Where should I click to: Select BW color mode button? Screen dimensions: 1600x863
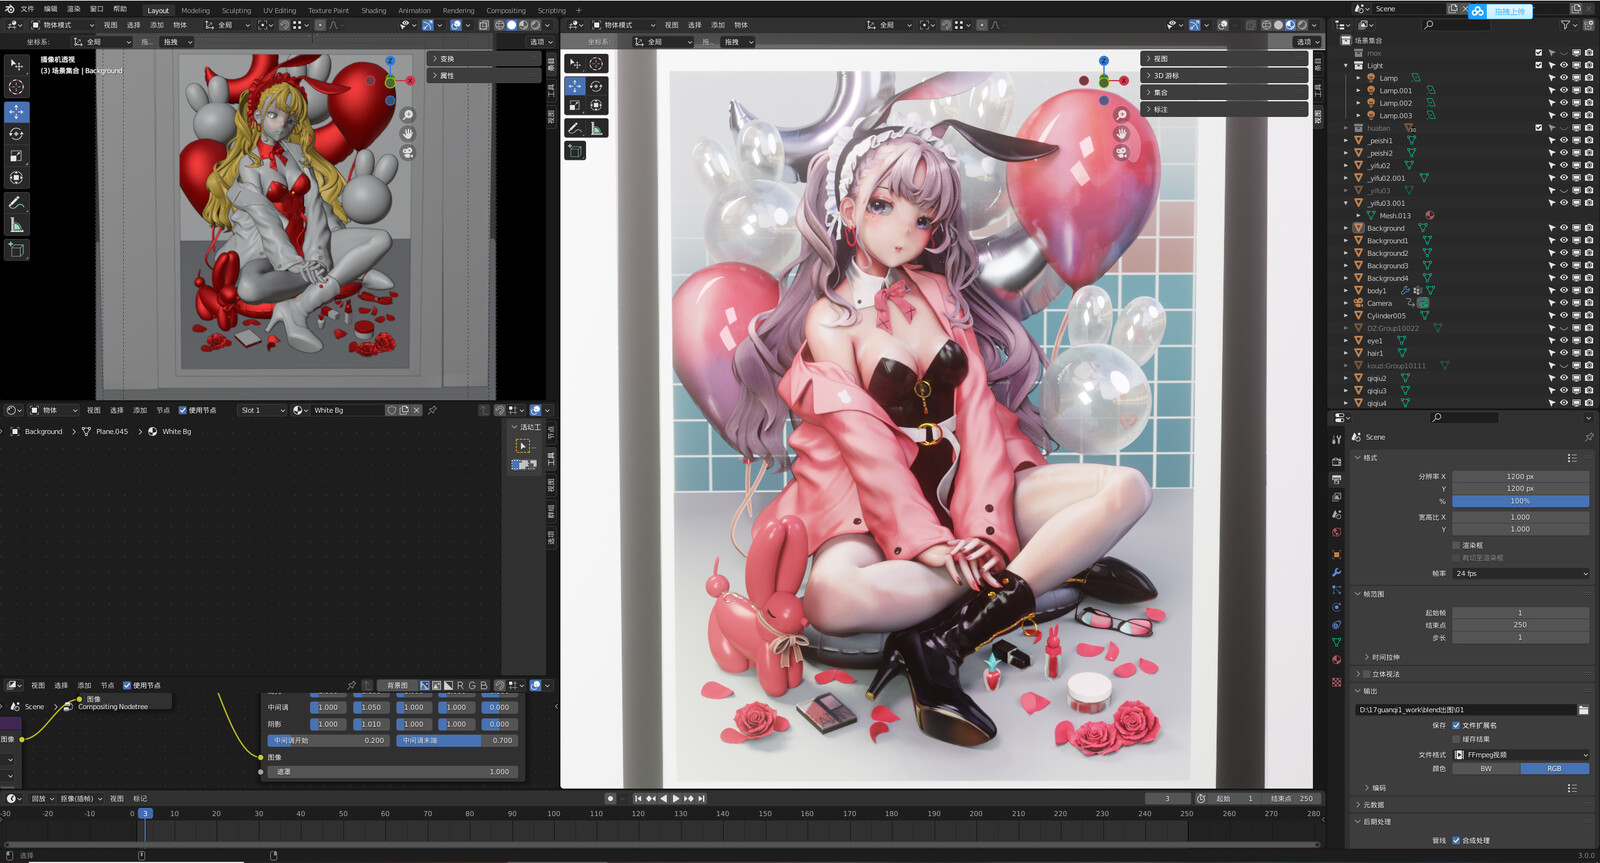[x=1486, y=768]
